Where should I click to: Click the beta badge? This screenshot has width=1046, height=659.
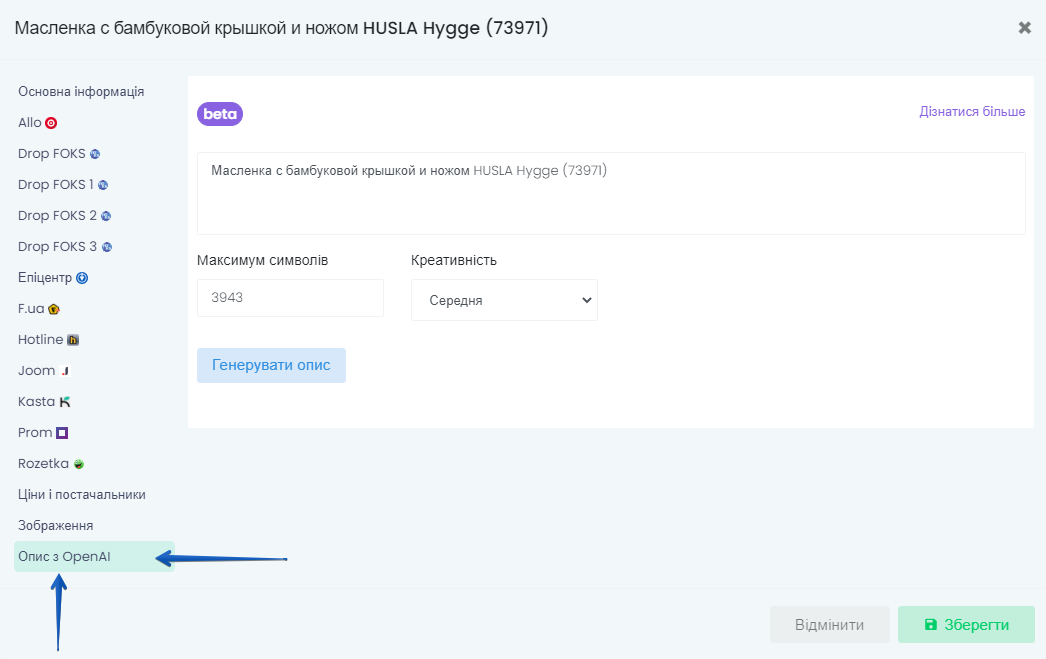tap(219, 114)
